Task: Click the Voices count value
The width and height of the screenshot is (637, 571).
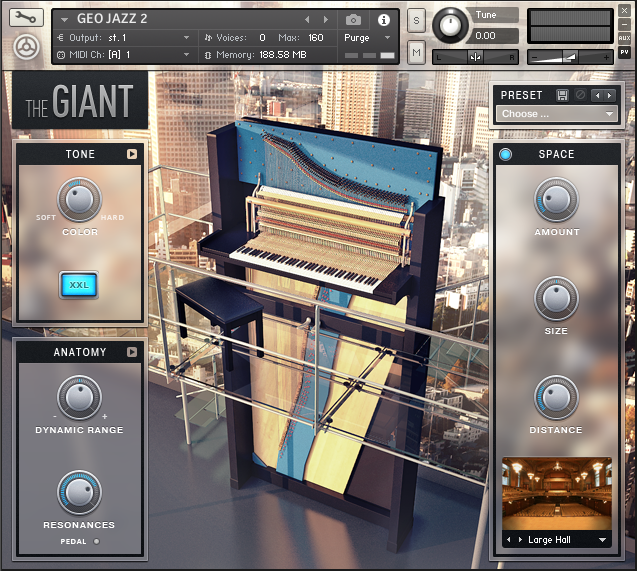Action: point(262,38)
